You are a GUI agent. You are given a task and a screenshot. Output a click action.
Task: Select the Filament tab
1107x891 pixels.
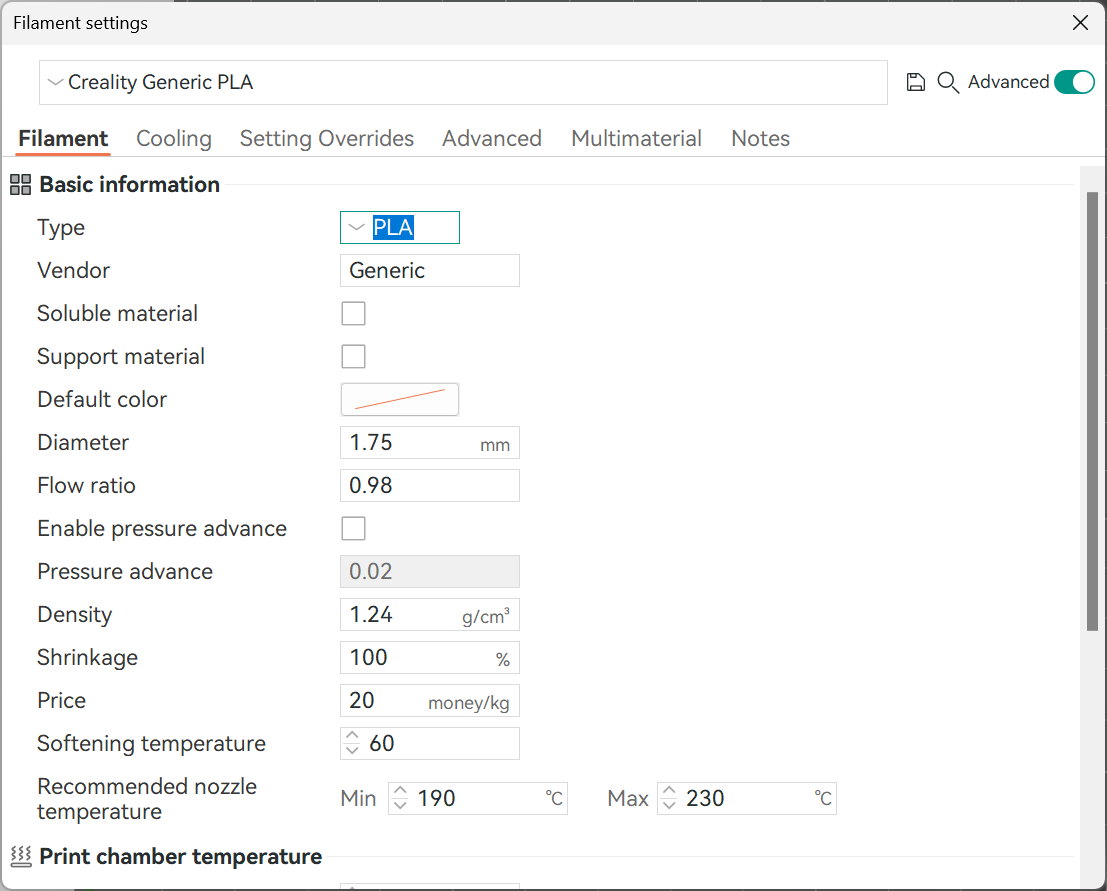click(64, 138)
